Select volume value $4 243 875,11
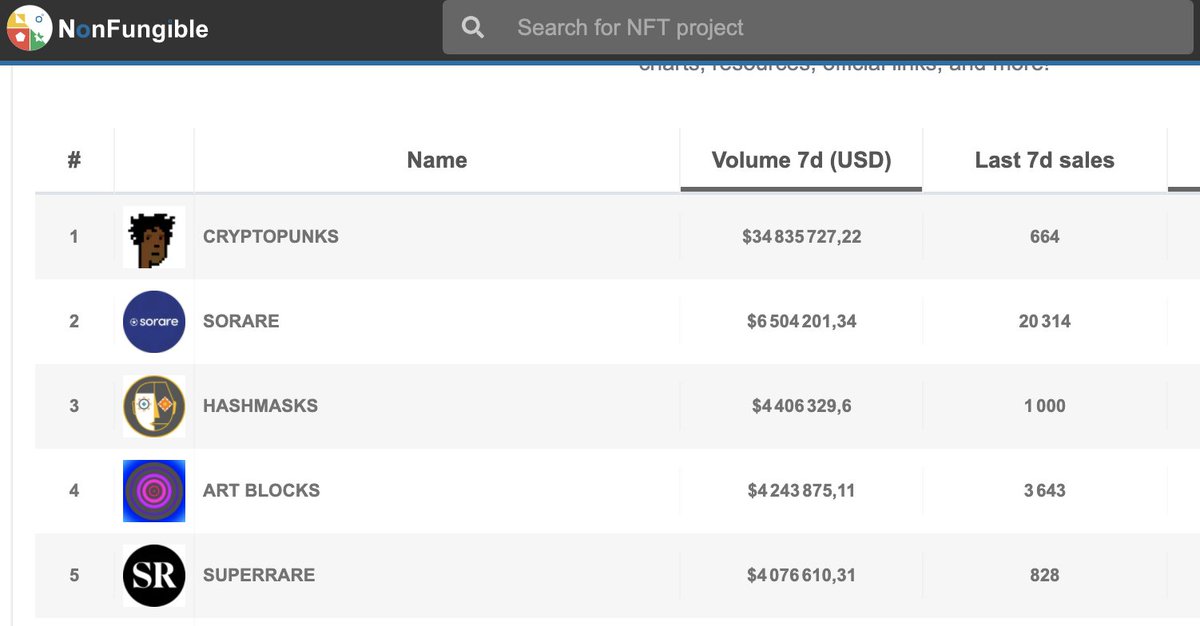 tap(801, 490)
